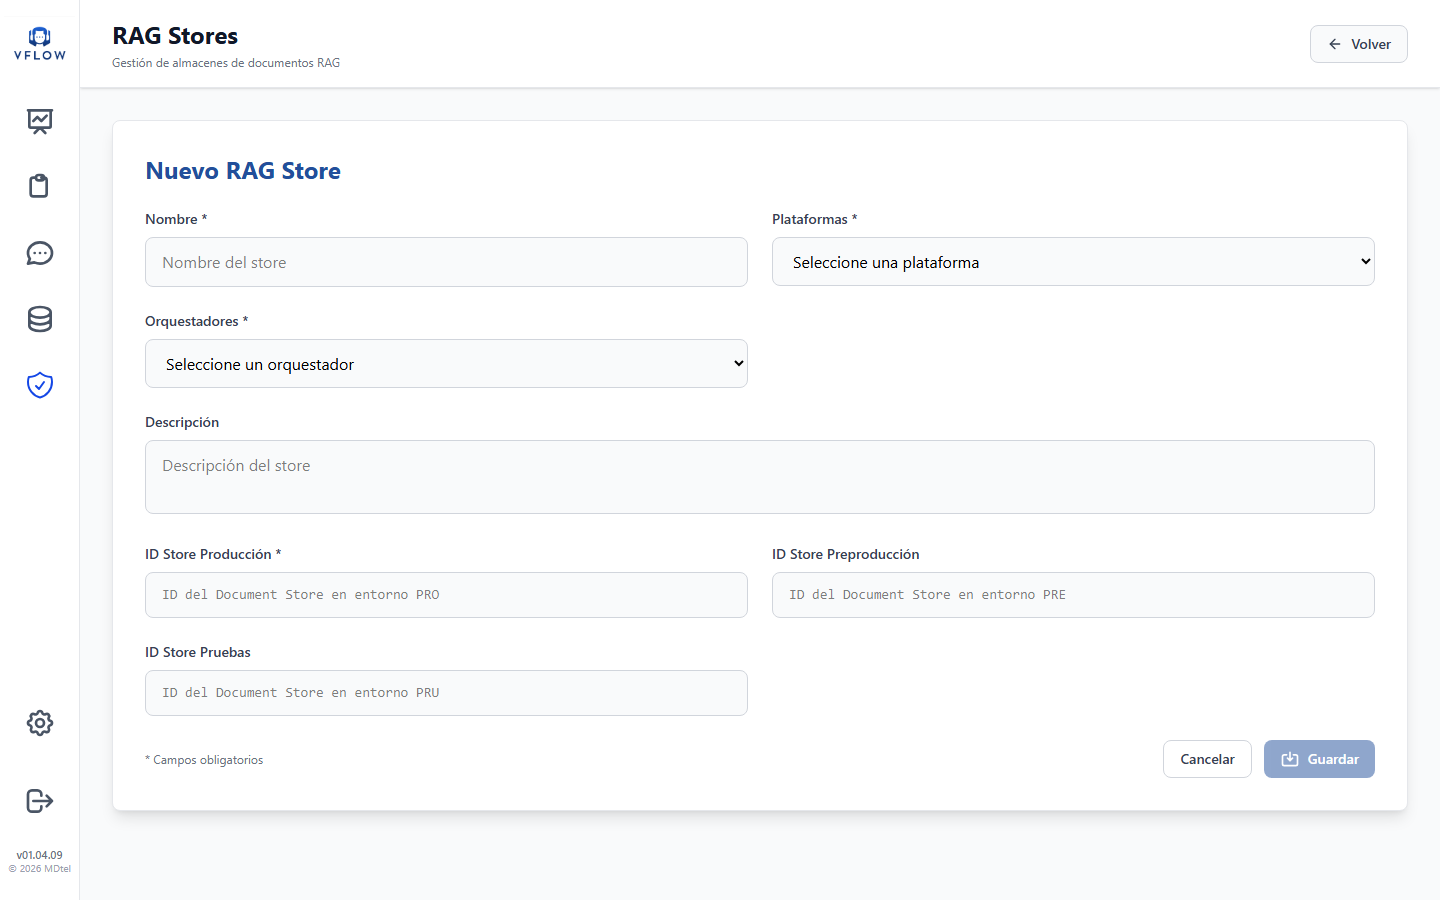Open the VFLOW logo home link
The image size is (1440, 900).
pyautogui.click(x=40, y=44)
